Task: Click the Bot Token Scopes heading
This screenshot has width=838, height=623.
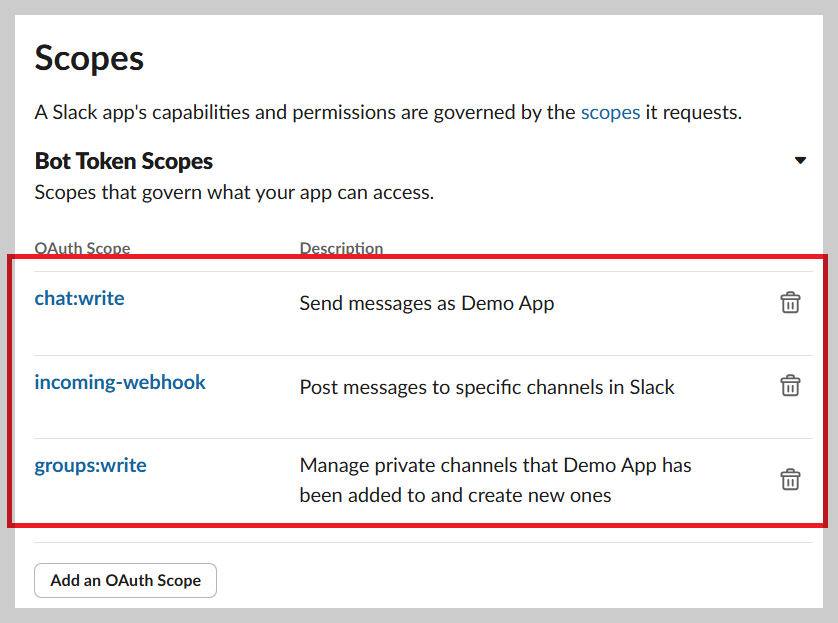Action: point(124,161)
